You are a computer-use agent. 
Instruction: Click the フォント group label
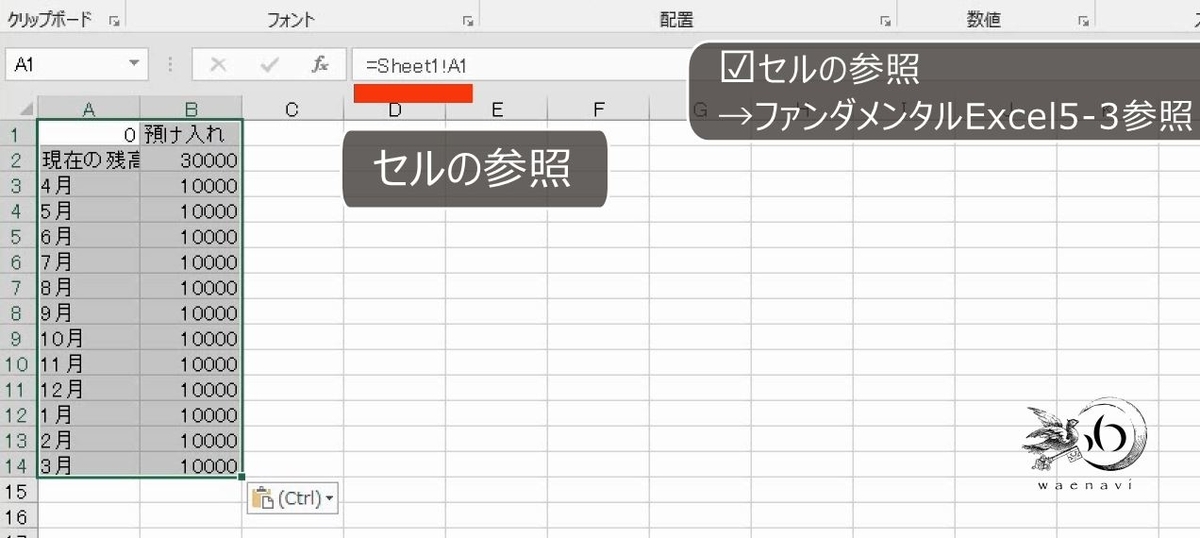click(x=292, y=20)
